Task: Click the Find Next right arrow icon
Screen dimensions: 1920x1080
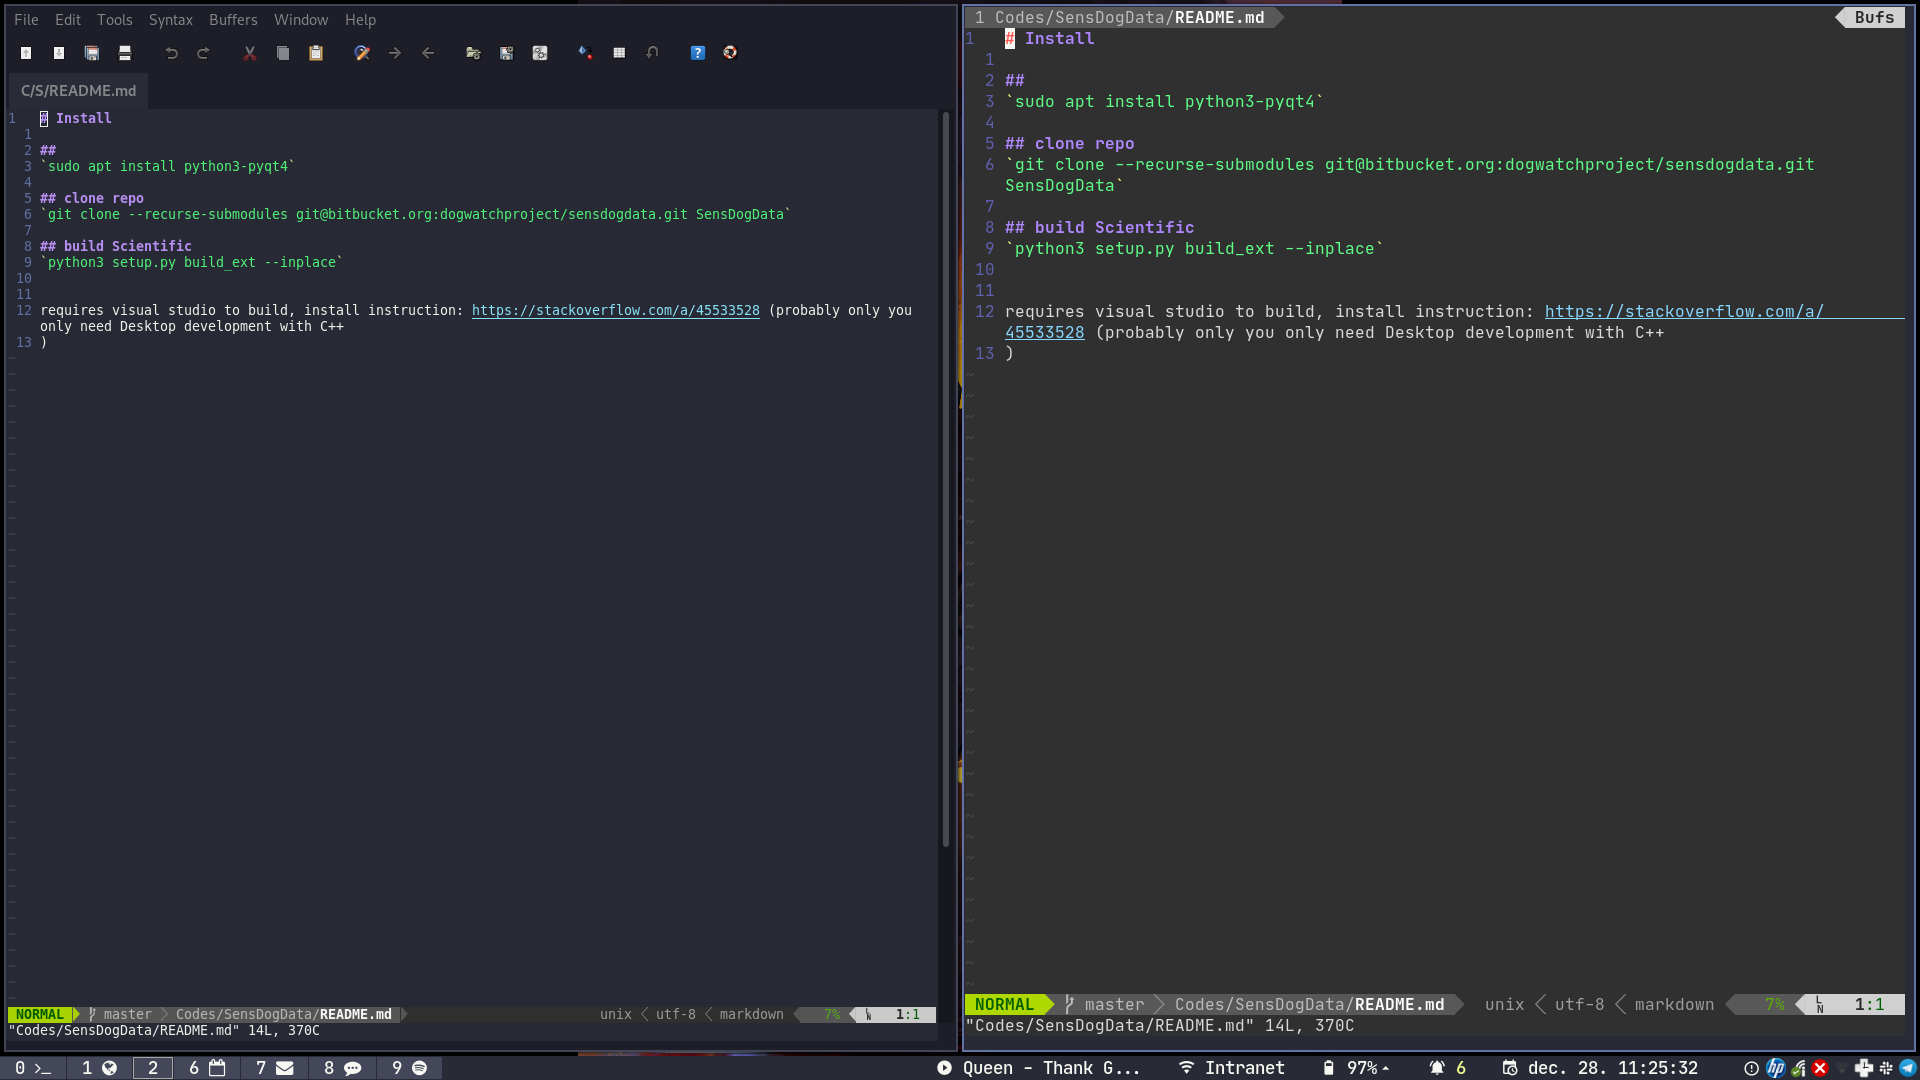Action: (395, 53)
